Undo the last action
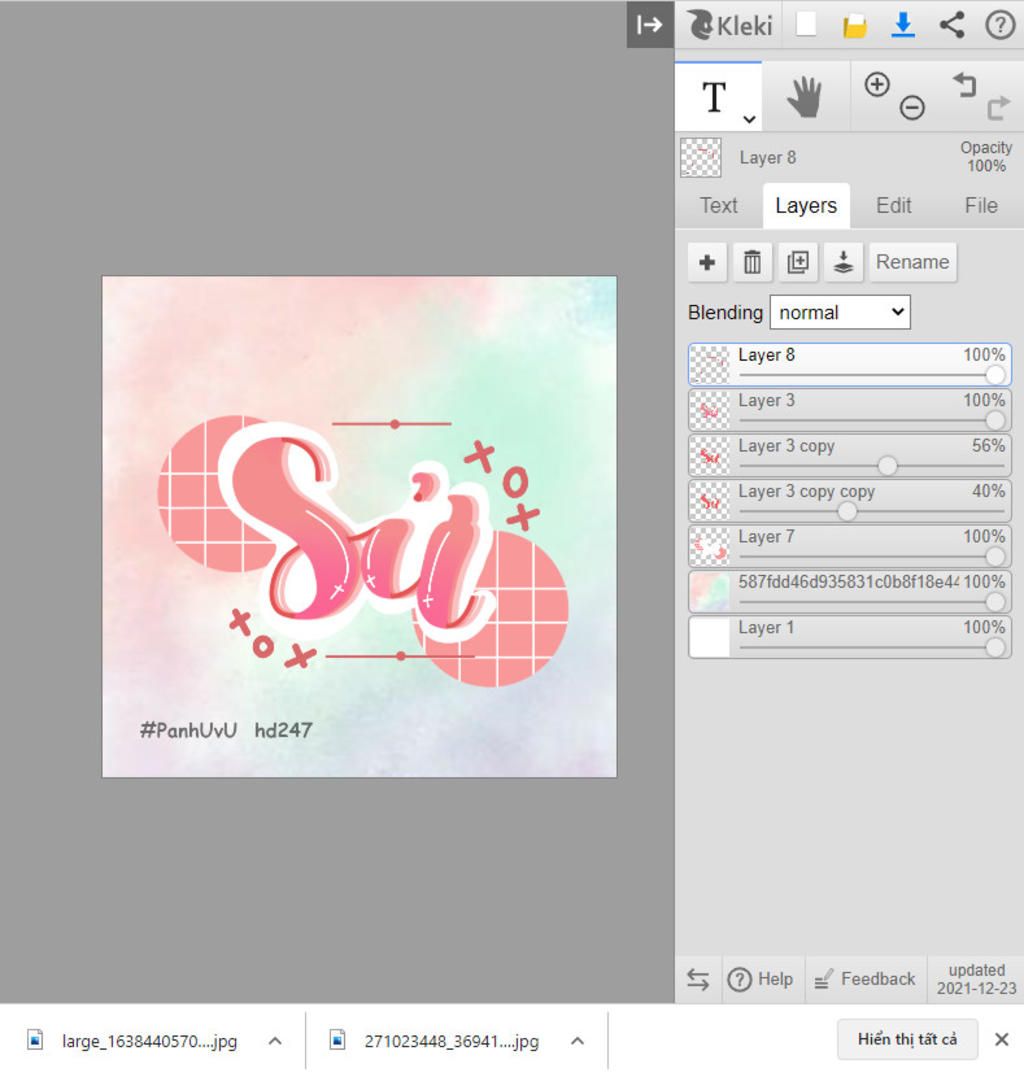1024x1077 pixels. click(965, 84)
